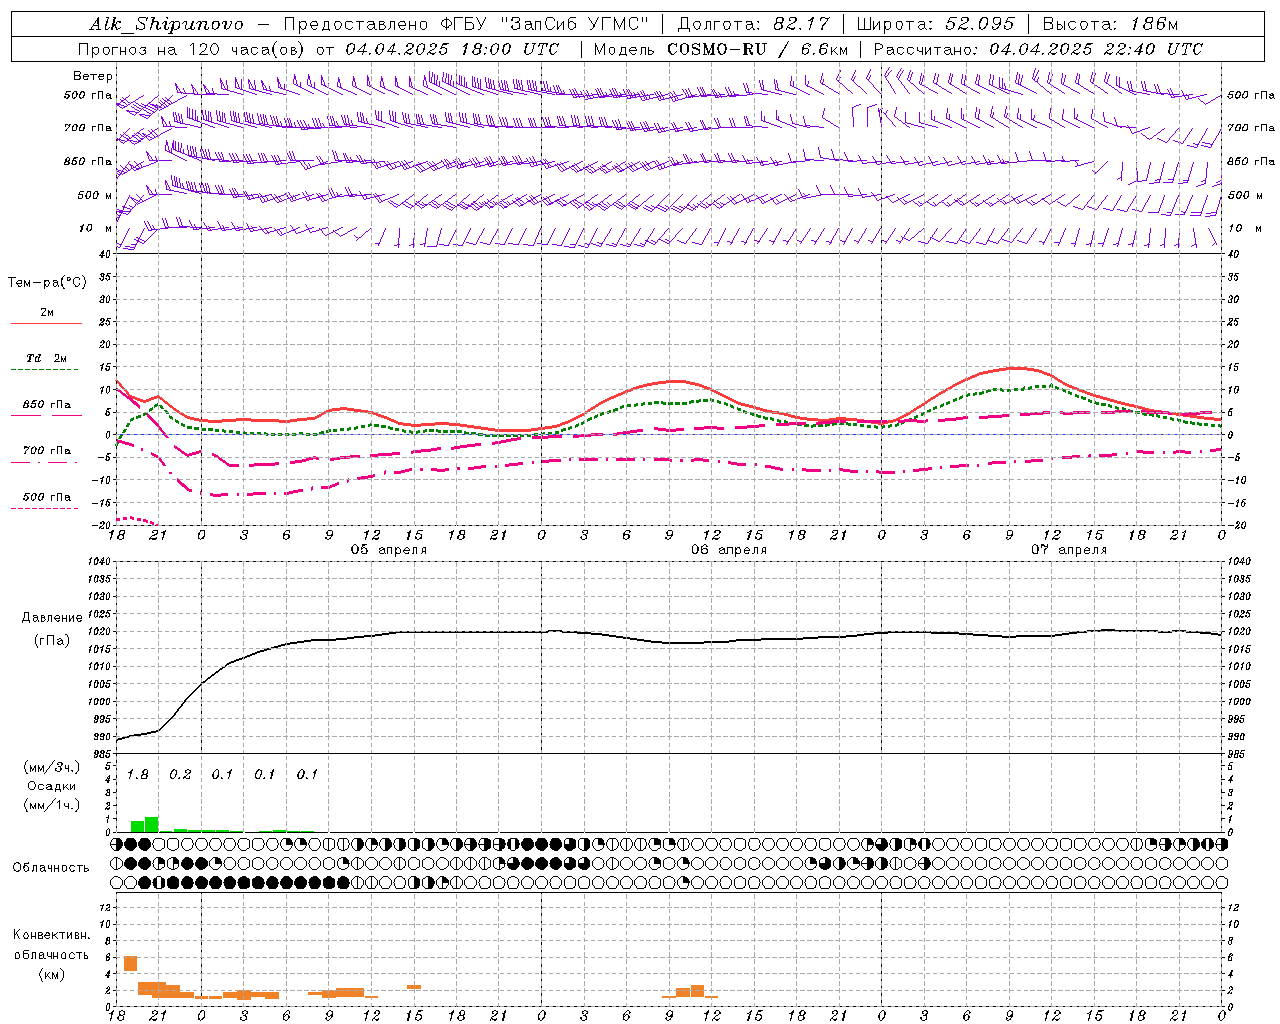1280x1024 pixels.
Task: Click the 1.8 precipitation total value
Action: 138,775
